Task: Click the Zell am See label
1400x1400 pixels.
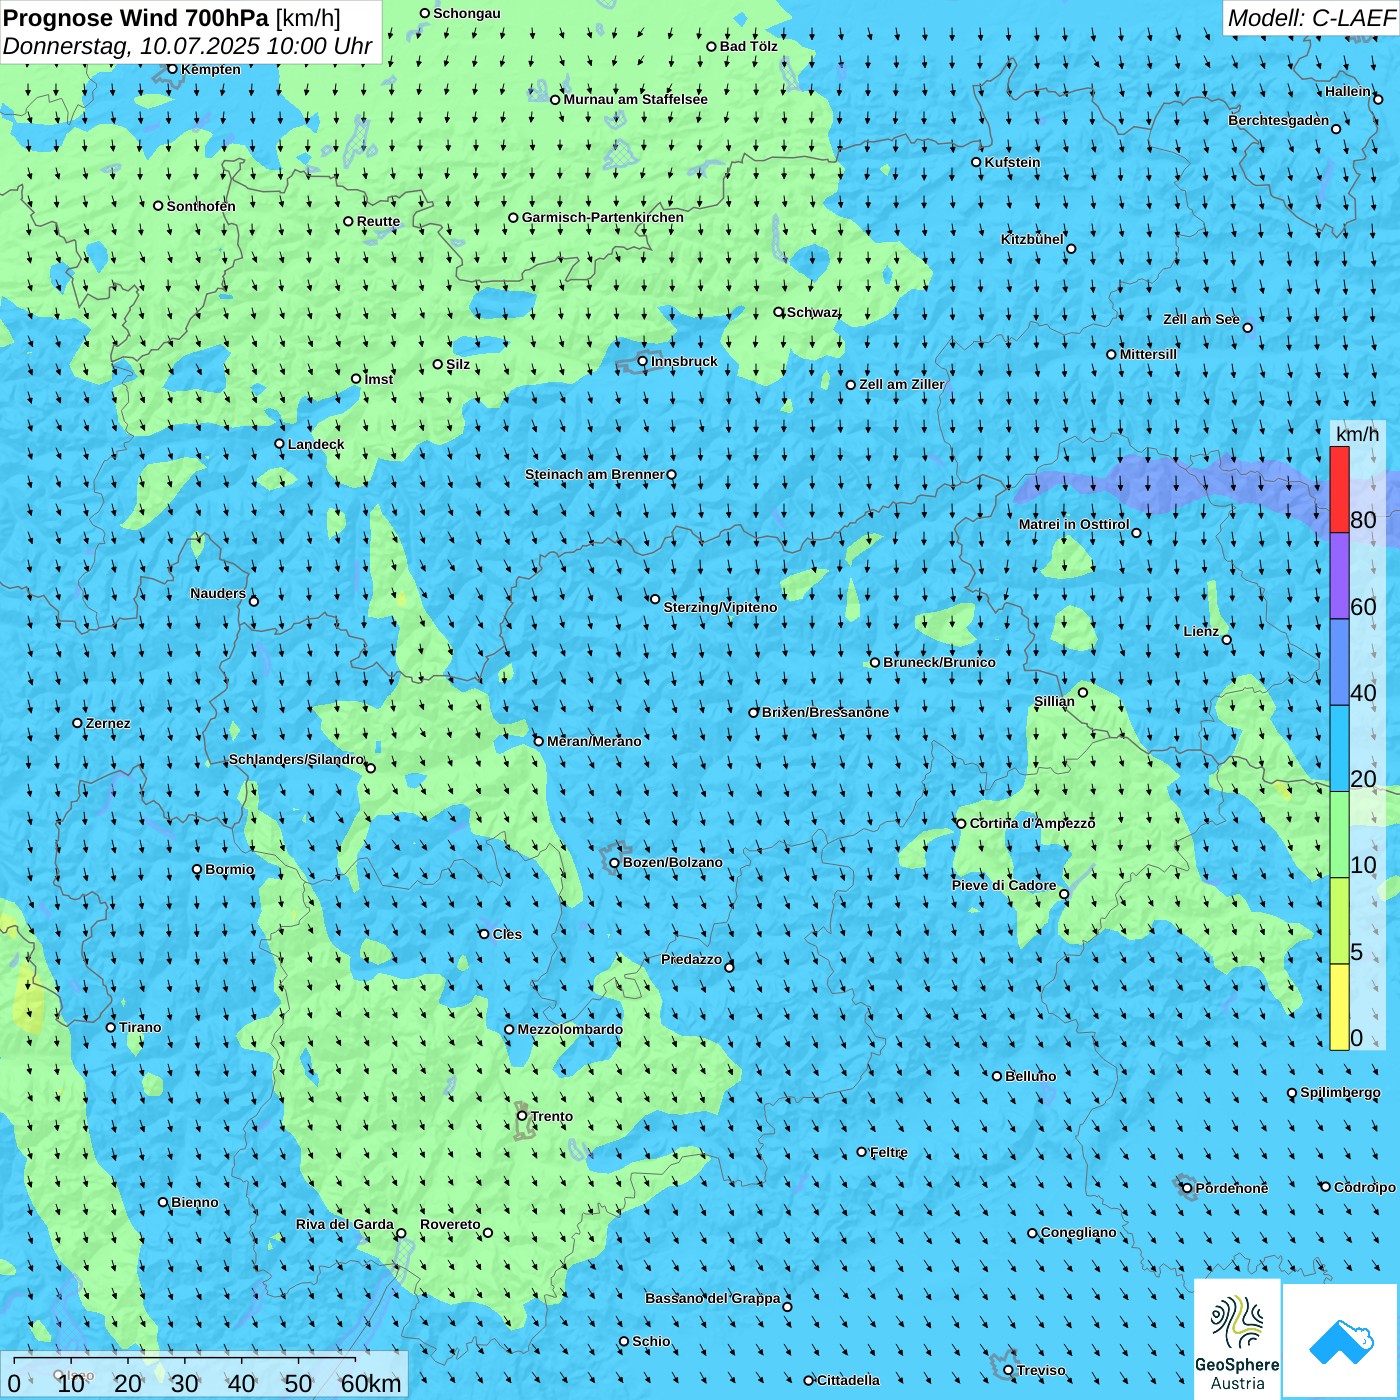Action: tap(1201, 319)
